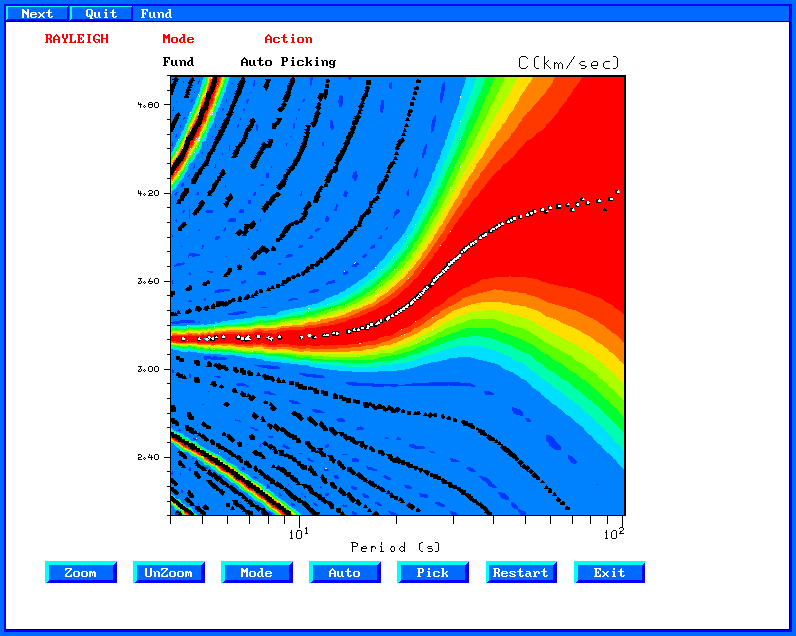Click the Restart button
Viewport: 796px width, 636px height.
(521, 573)
